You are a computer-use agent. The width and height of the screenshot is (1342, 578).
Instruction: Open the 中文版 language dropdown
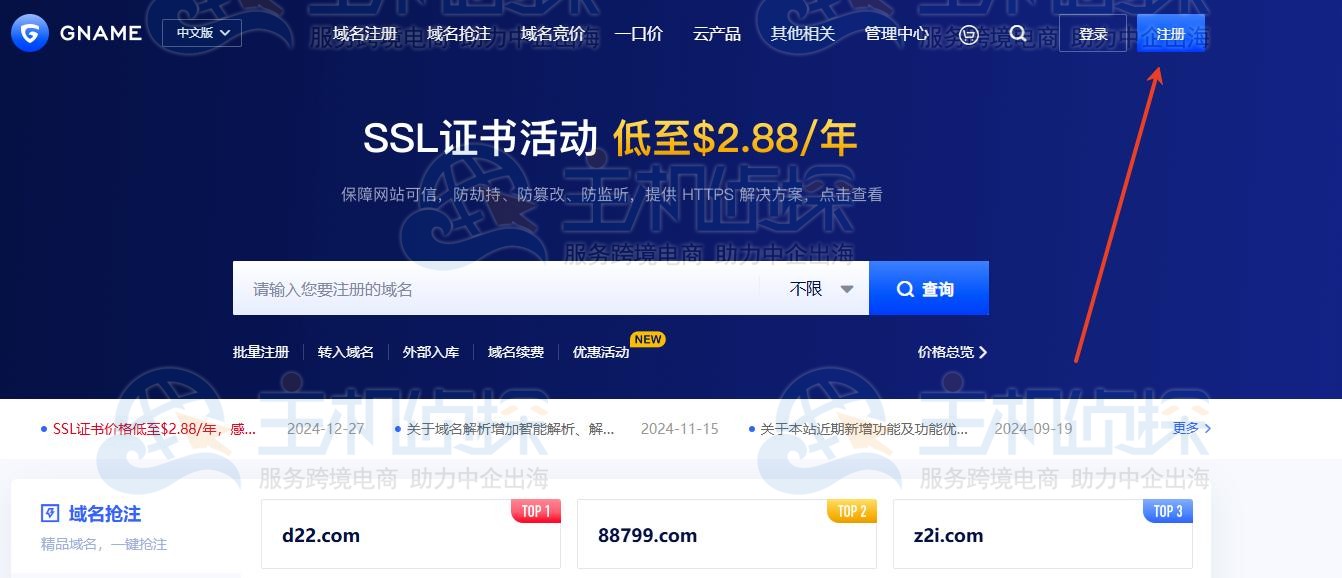click(202, 33)
